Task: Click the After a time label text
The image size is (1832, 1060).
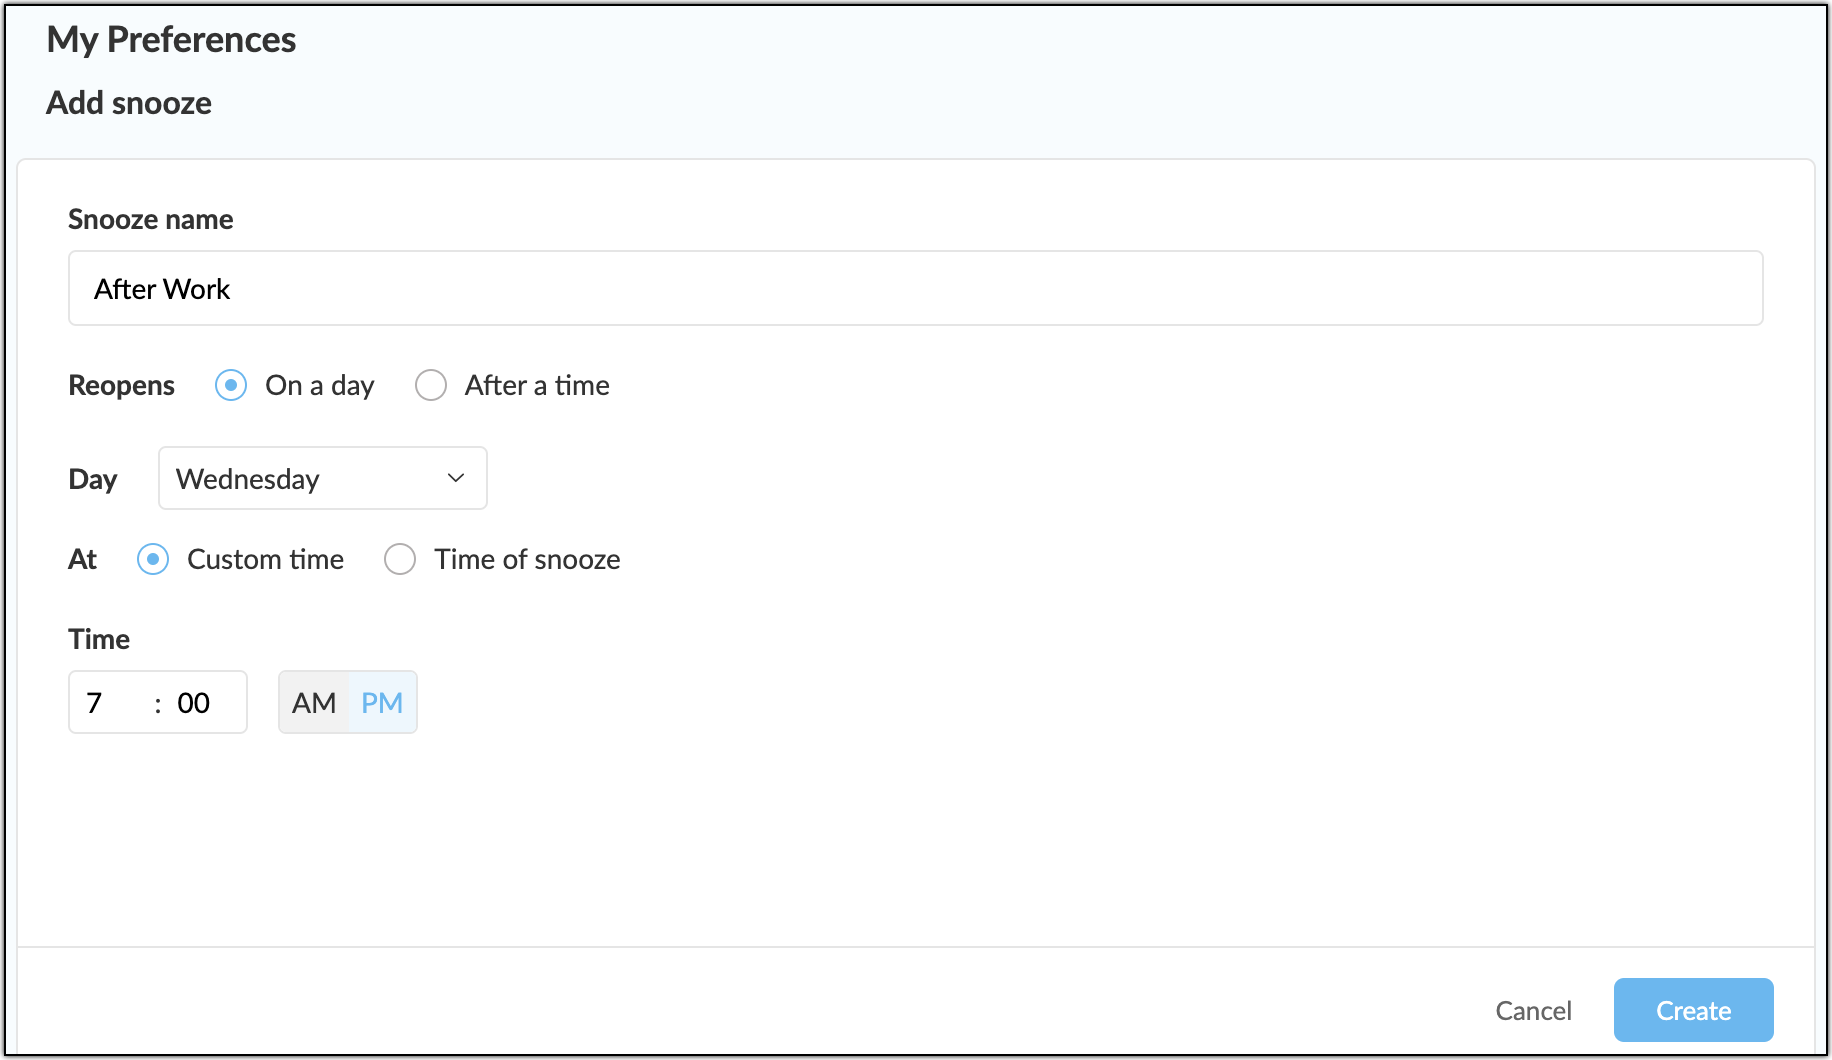Action: coord(537,385)
